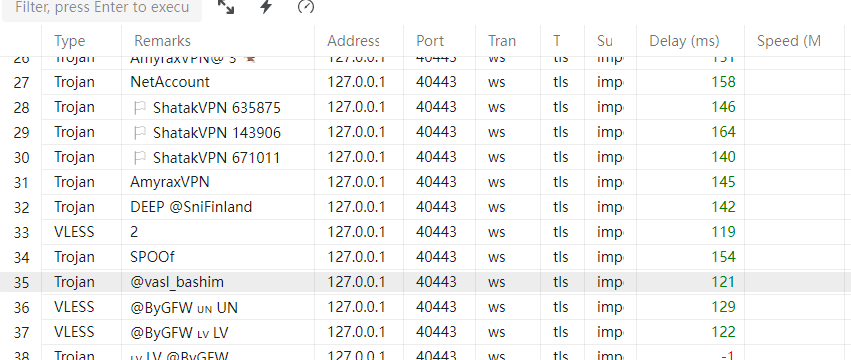This screenshot has width=851, height=360.
Task: Click row number 27
Action: tap(21, 83)
